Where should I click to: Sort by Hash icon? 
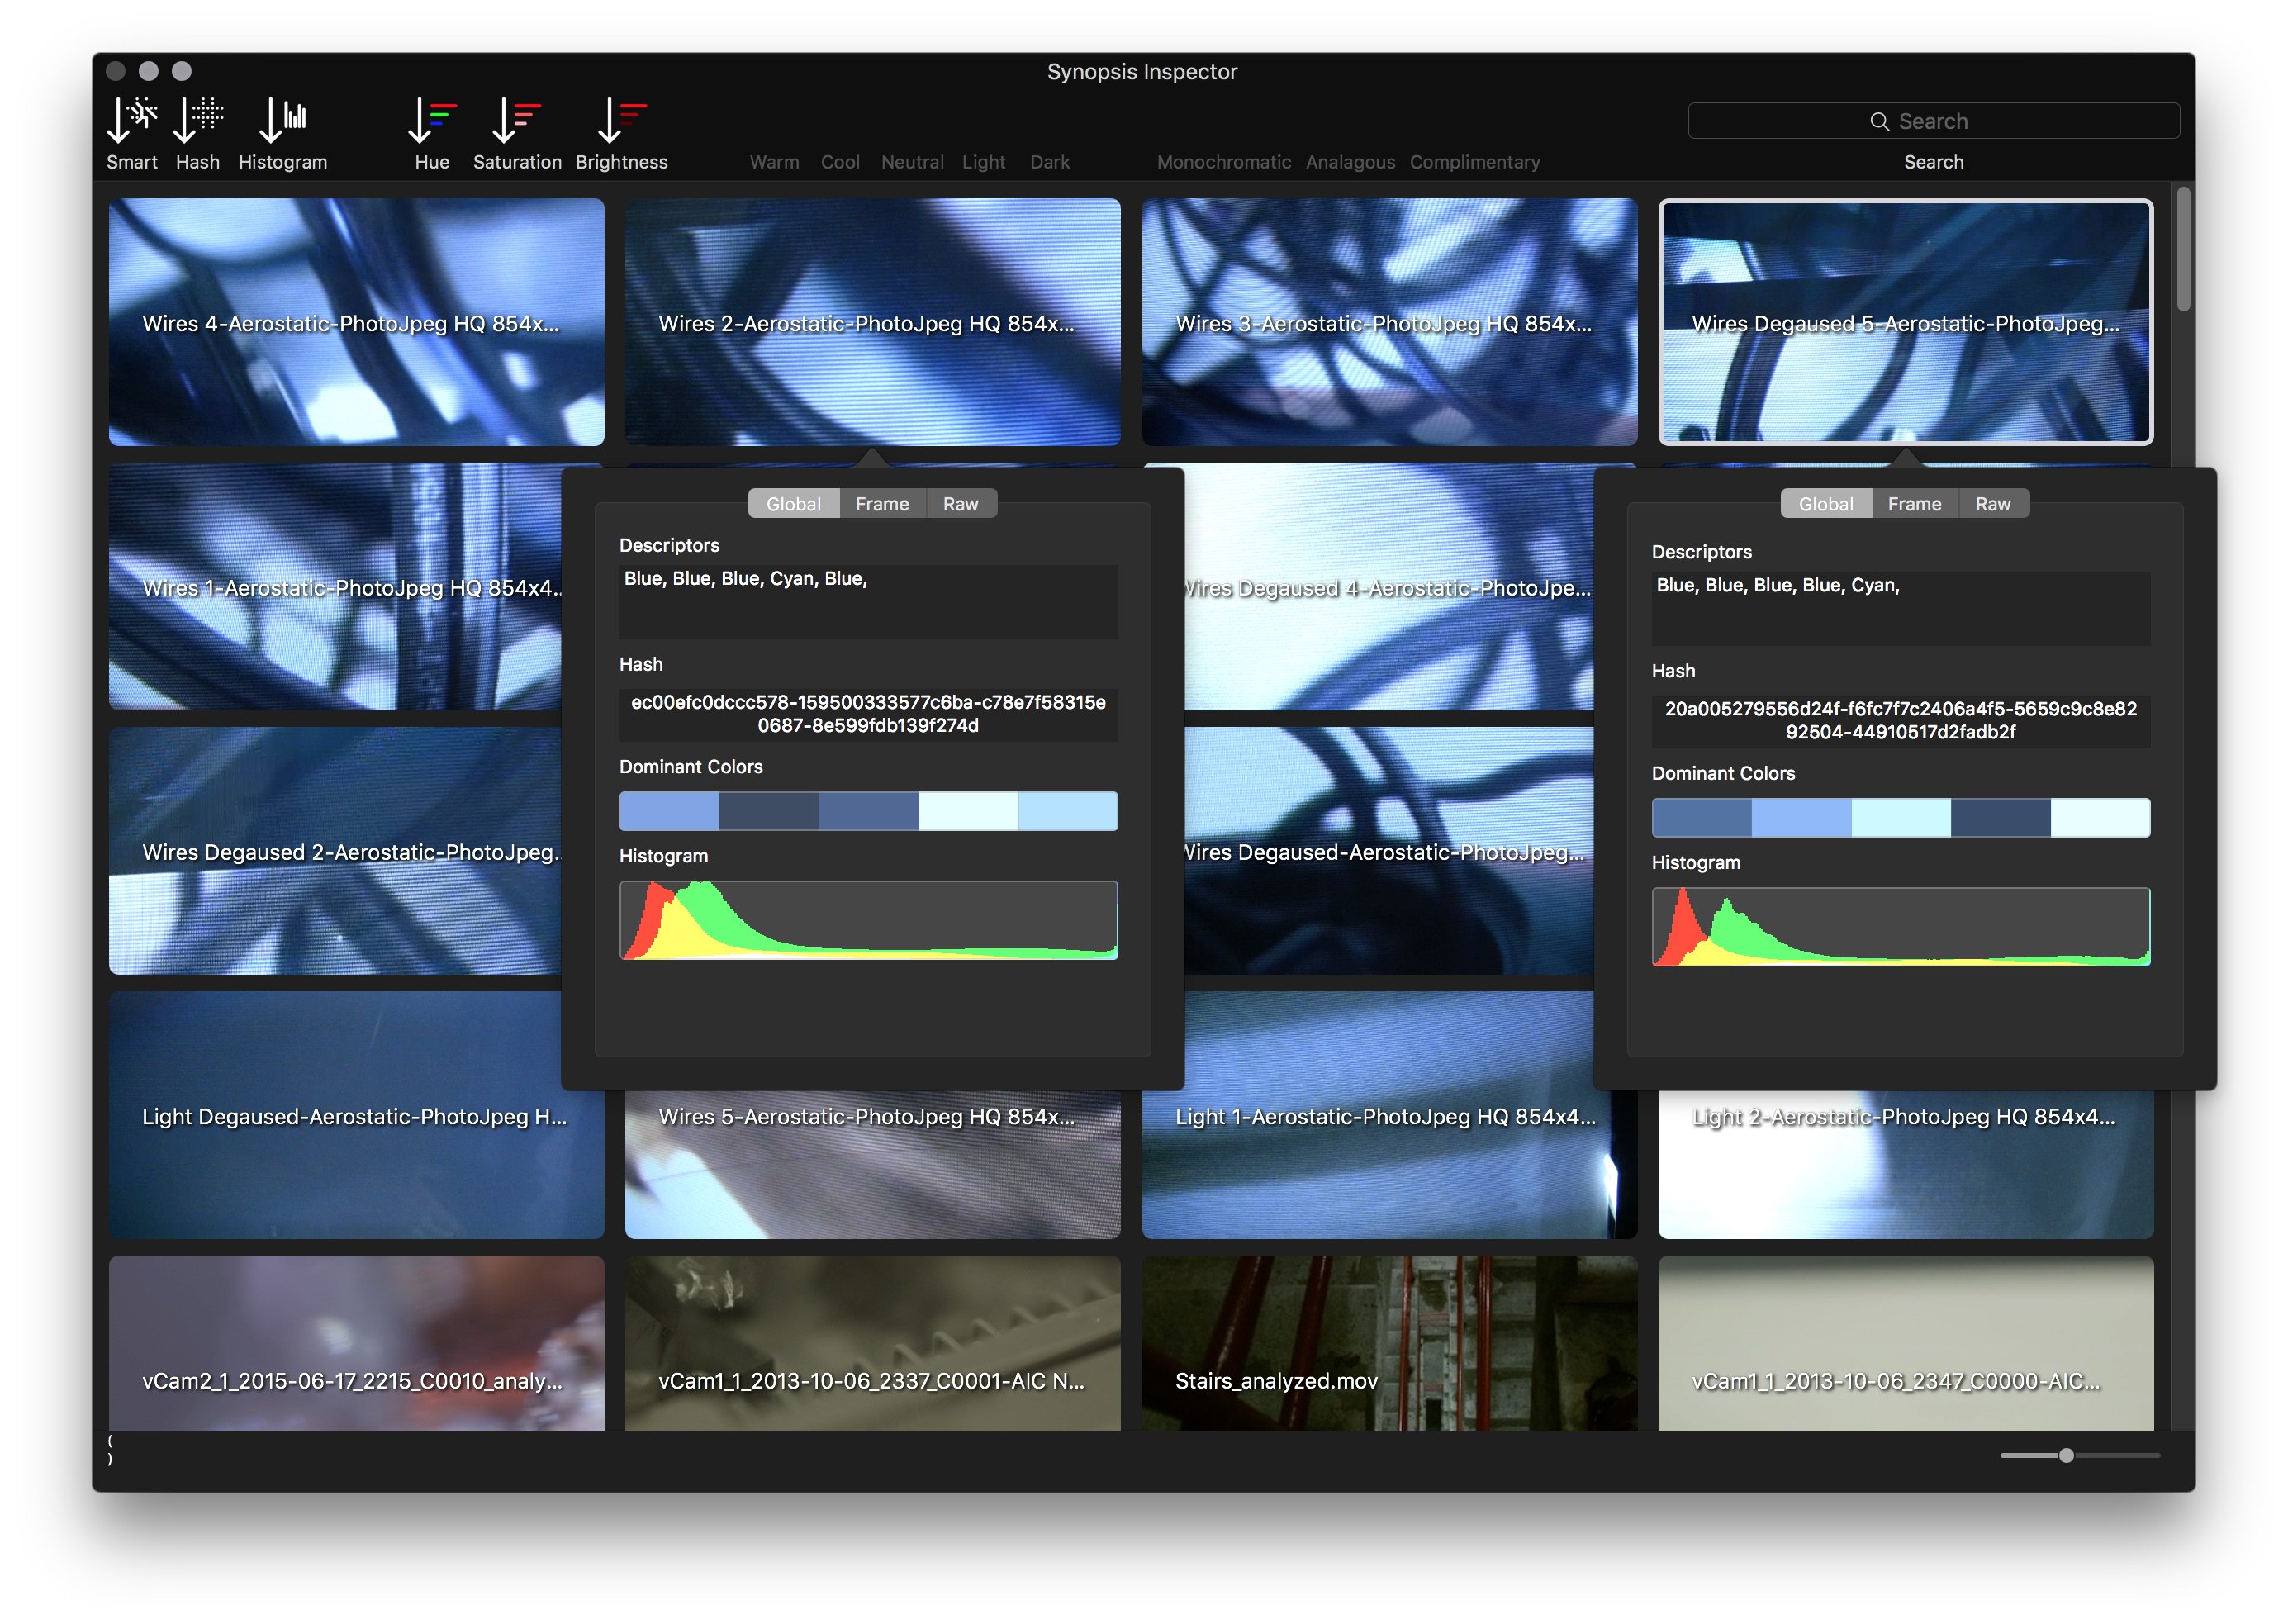click(198, 120)
